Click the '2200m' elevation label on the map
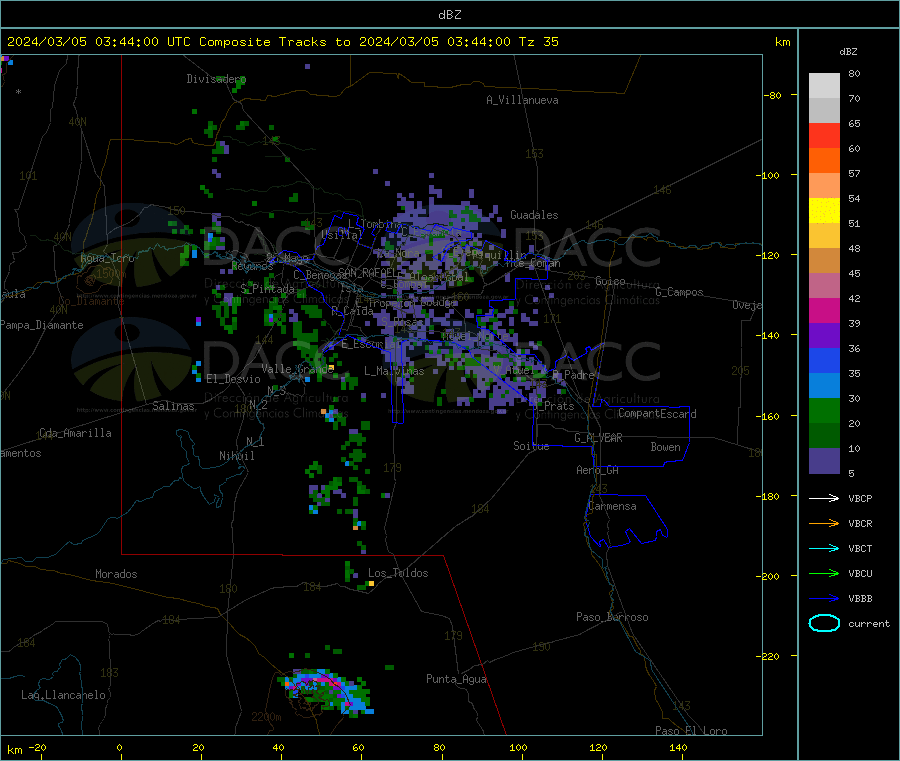This screenshot has height=761, width=900. (266, 717)
